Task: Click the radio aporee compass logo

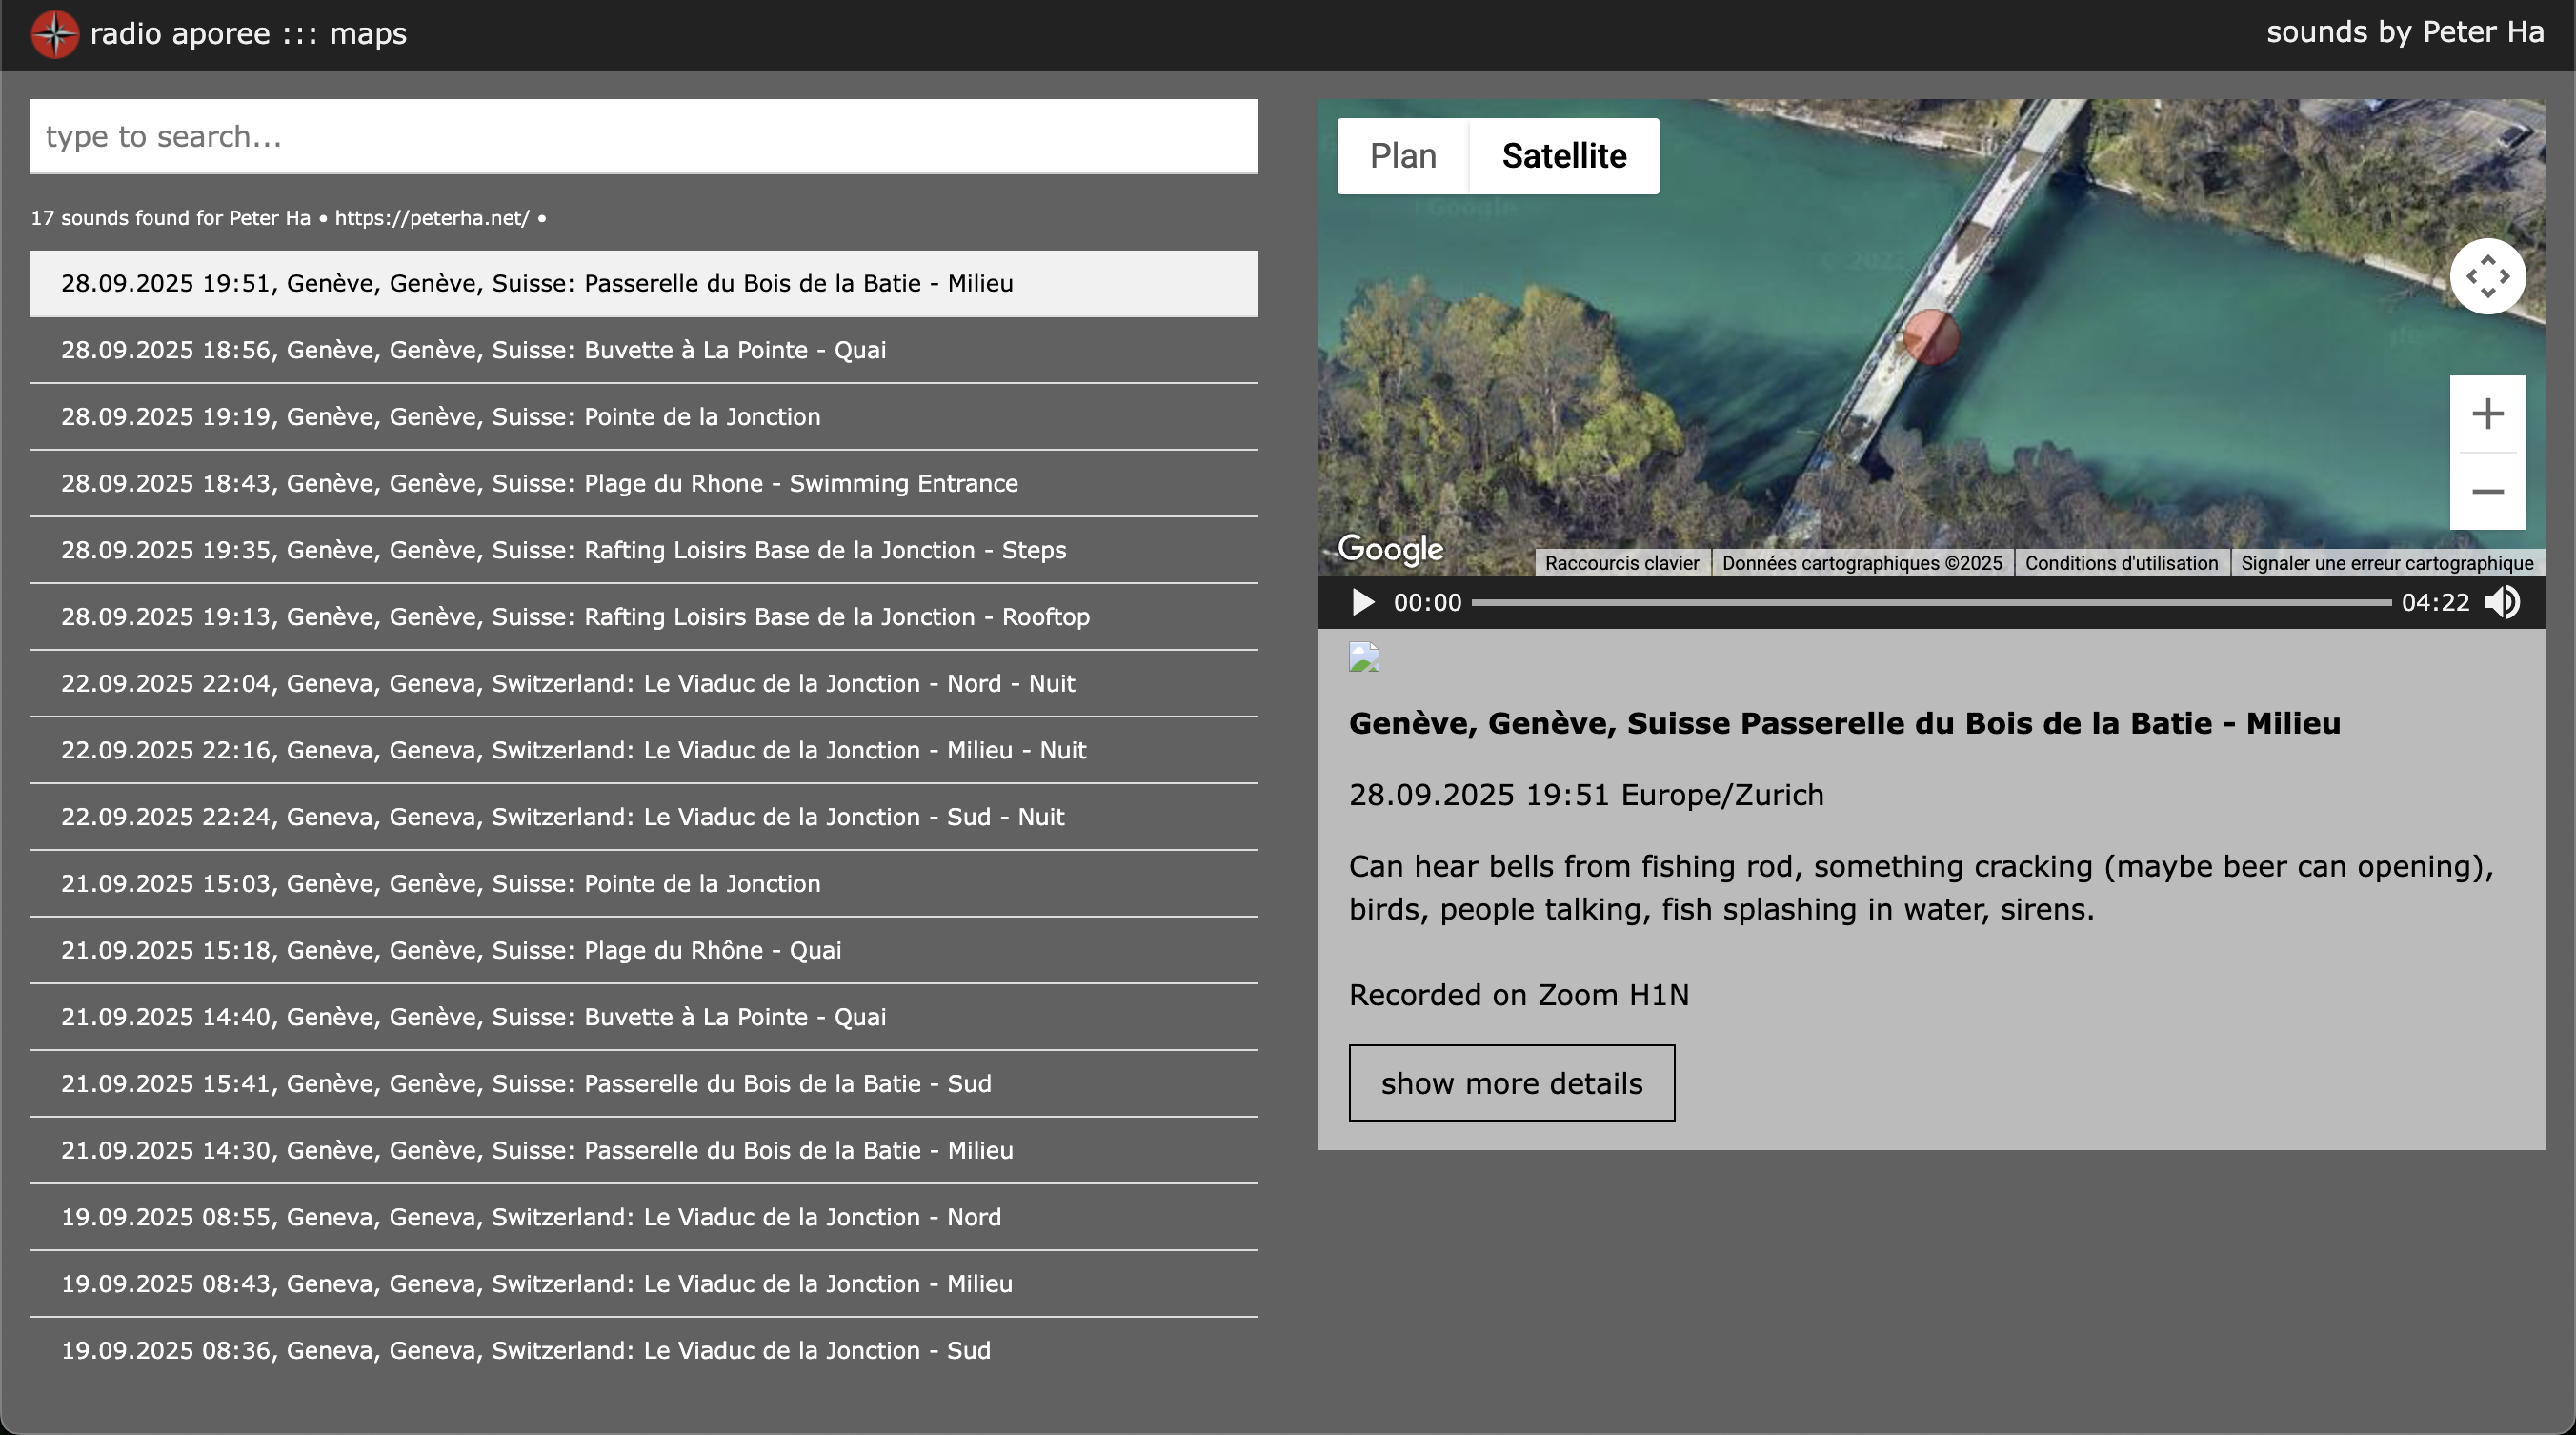Action: point(55,35)
